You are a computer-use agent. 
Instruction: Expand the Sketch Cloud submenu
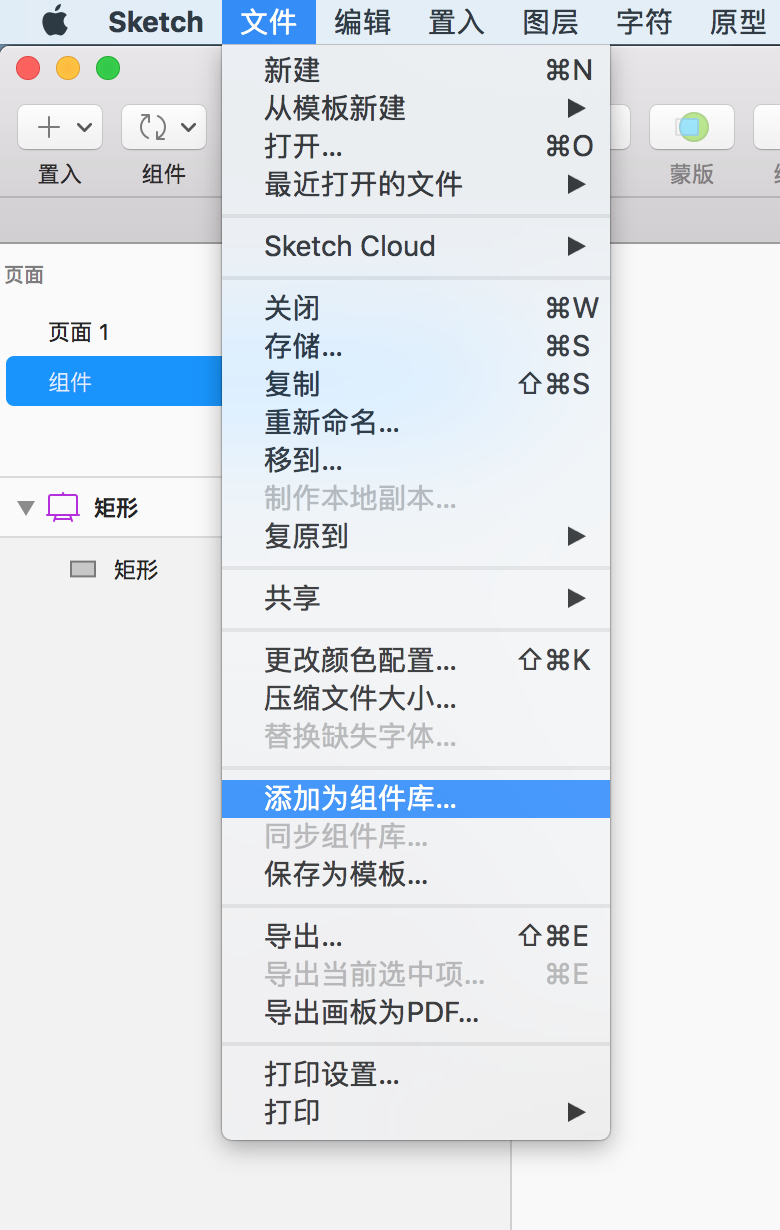pos(416,246)
